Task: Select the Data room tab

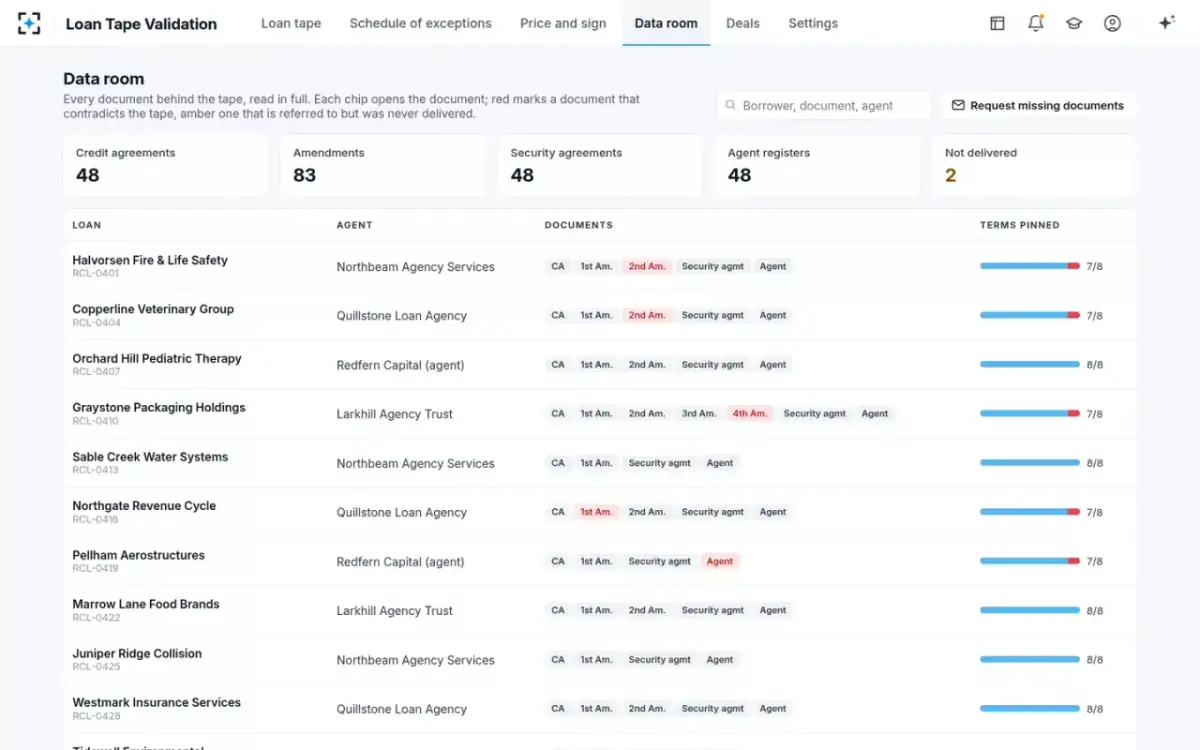Action: point(666,23)
